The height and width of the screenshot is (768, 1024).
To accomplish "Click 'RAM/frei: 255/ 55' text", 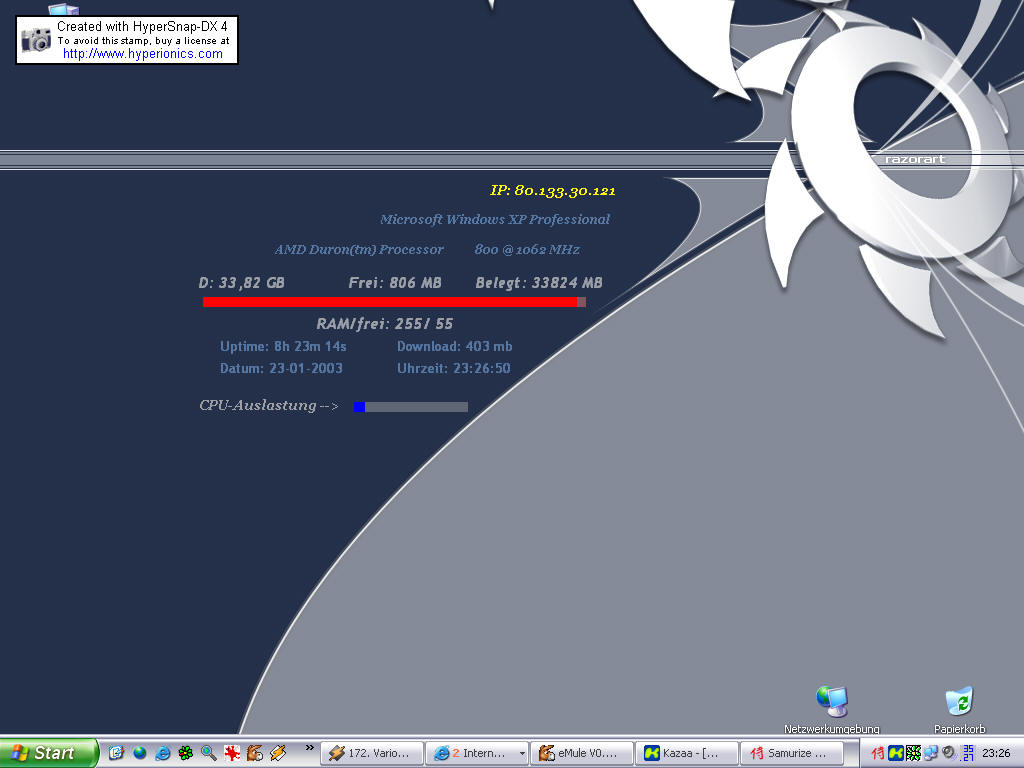I will [385, 324].
